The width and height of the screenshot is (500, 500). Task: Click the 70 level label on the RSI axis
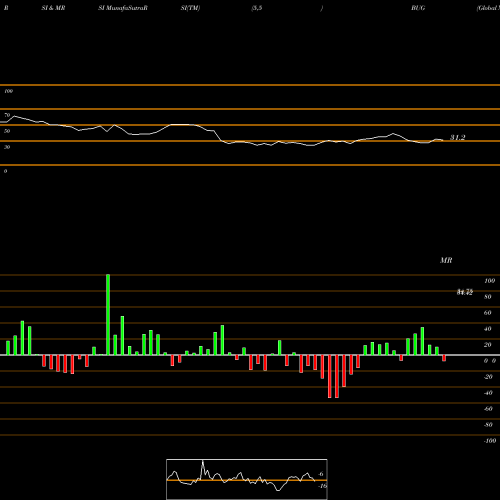coord(7,115)
